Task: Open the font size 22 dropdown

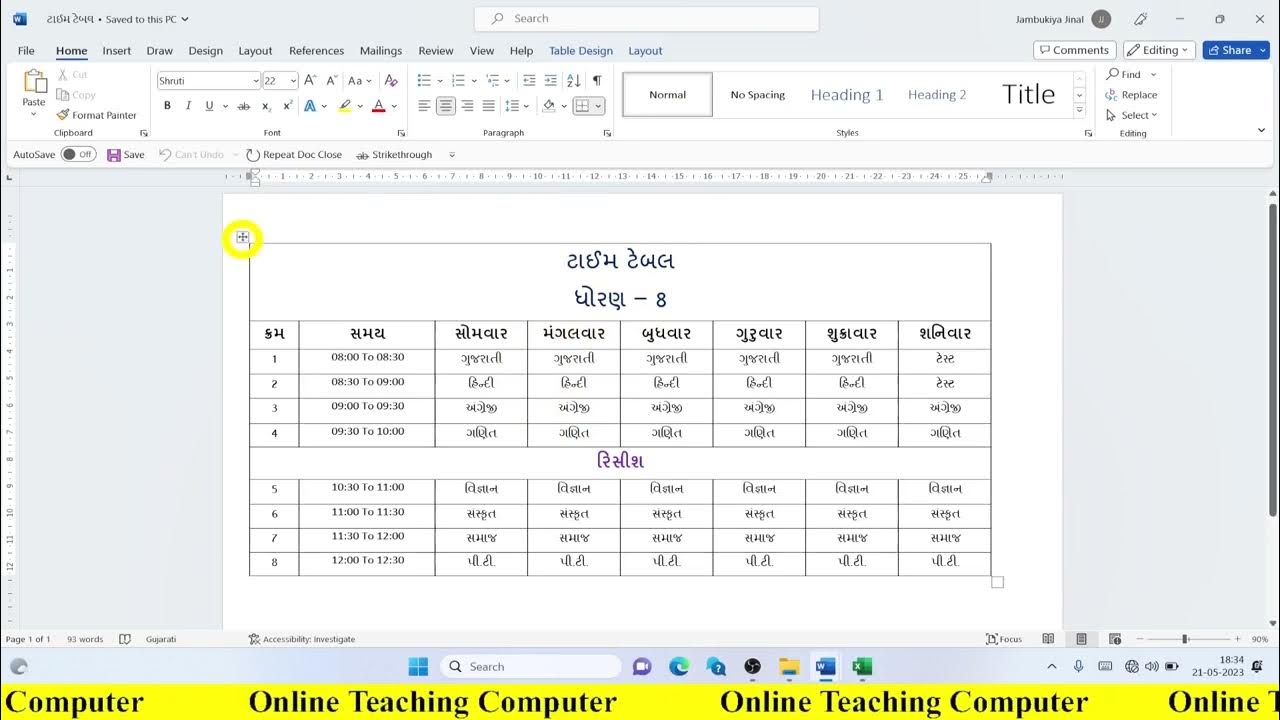Action: [293, 81]
